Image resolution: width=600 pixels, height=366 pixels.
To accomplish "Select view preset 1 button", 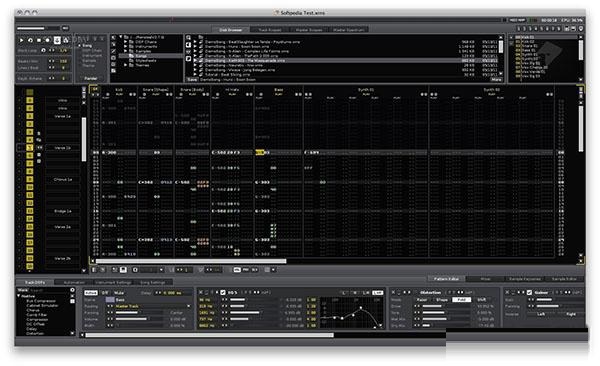I will [x=519, y=29].
